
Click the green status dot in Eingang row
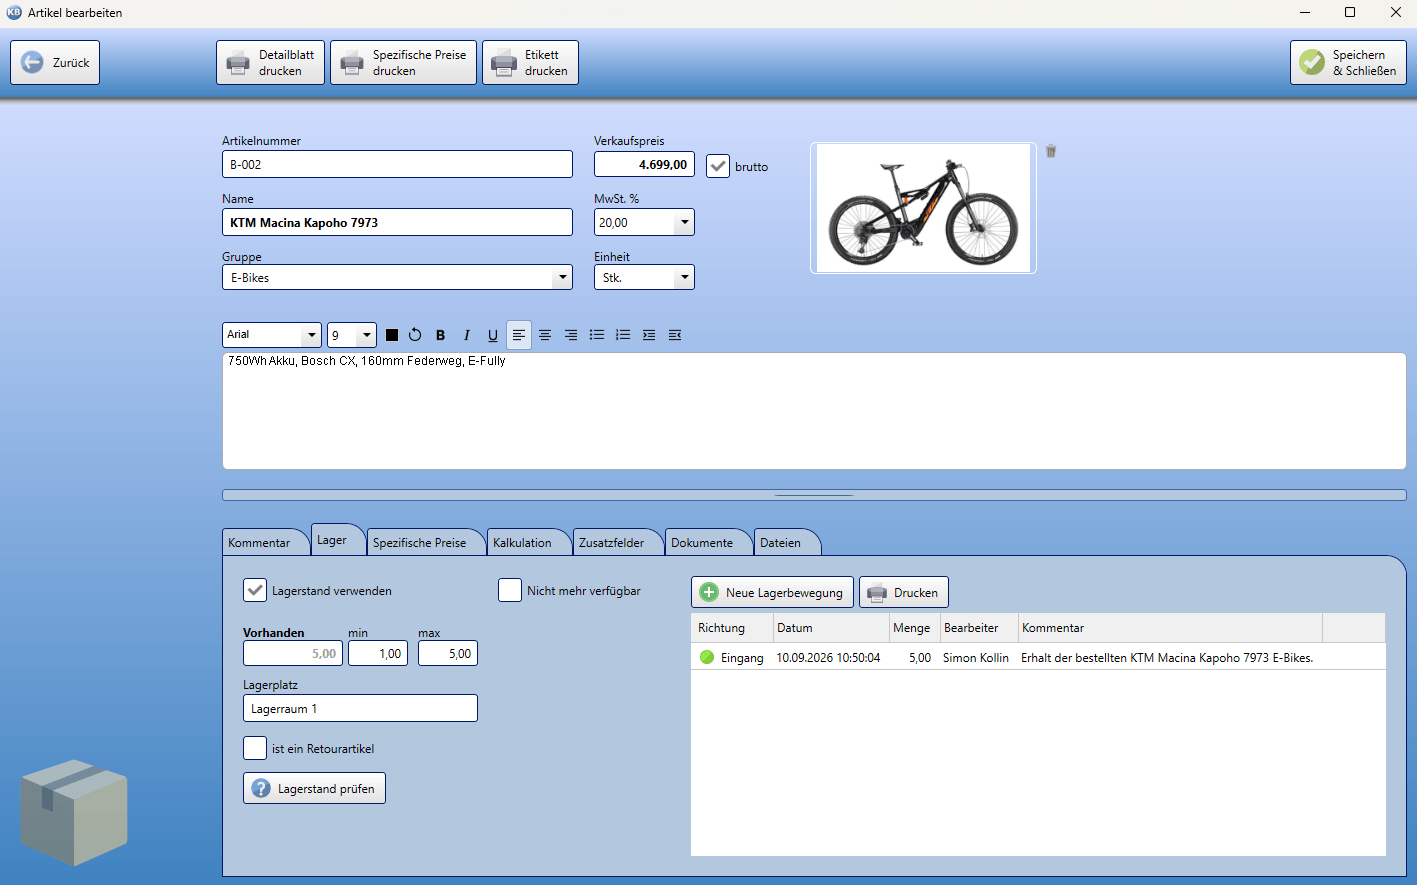(707, 657)
